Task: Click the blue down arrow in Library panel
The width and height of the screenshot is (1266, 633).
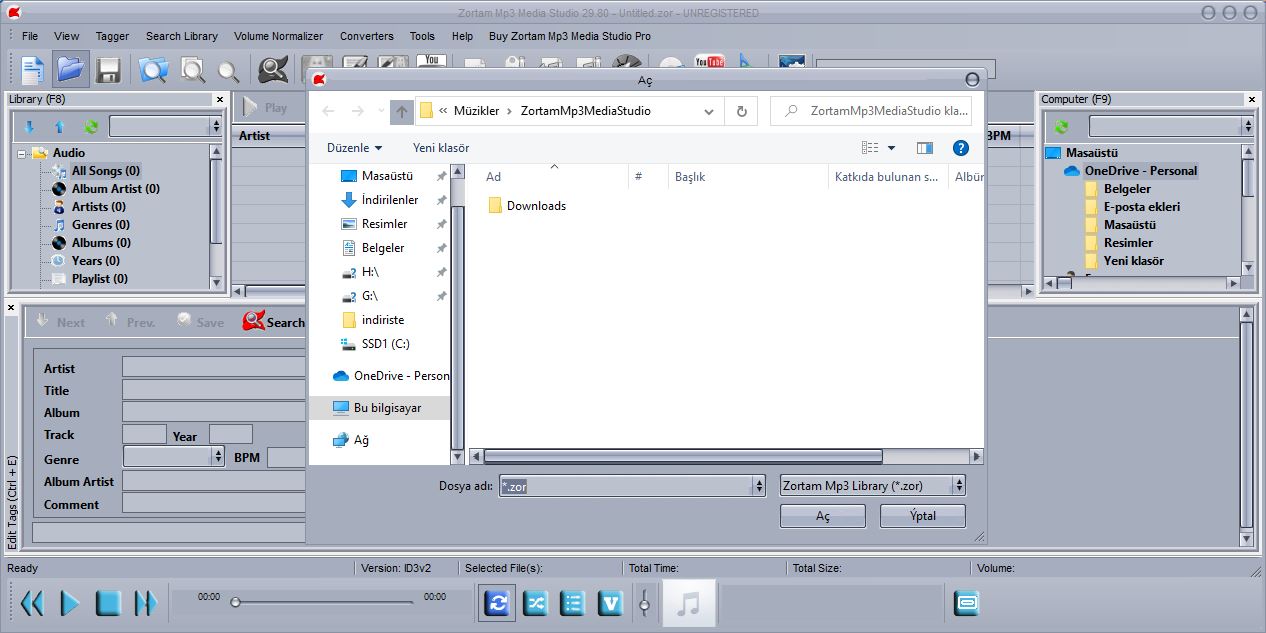Action: (x=29, y=127)
